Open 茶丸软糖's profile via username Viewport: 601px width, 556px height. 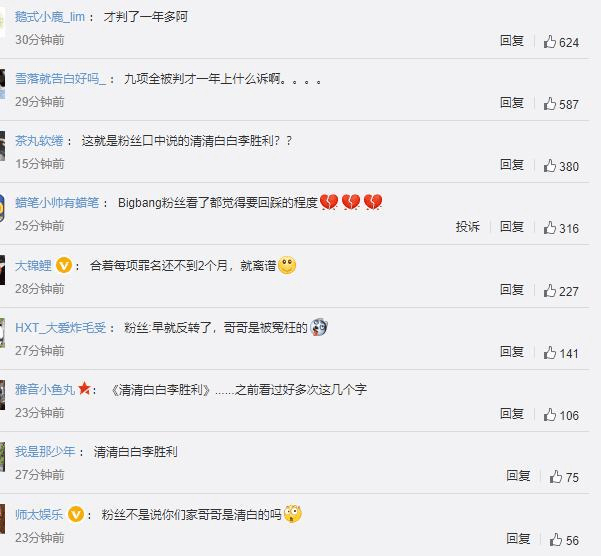pyautogui.click(x=39, y=141)
